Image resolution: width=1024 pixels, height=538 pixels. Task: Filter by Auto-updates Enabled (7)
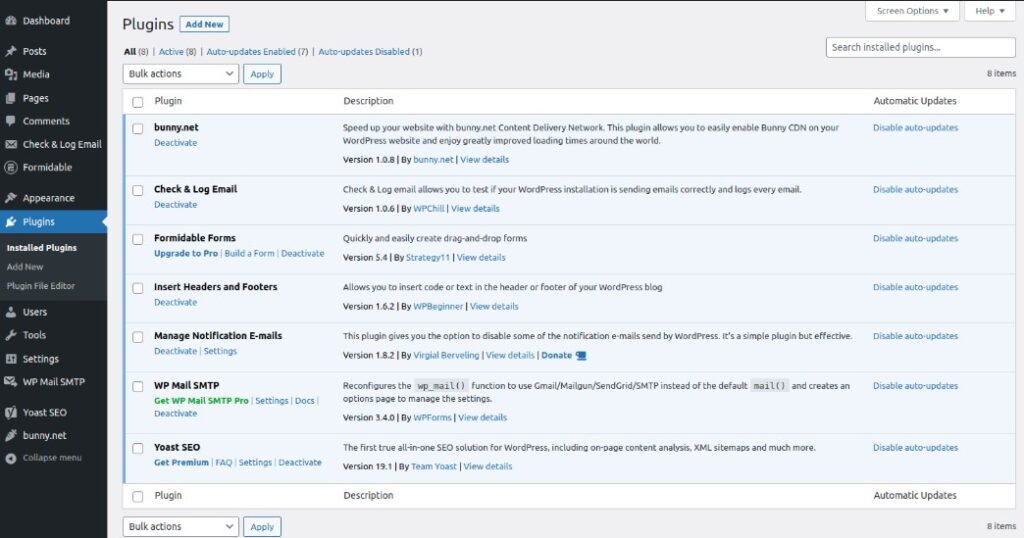pyautogui.click(x=257, y=52)
